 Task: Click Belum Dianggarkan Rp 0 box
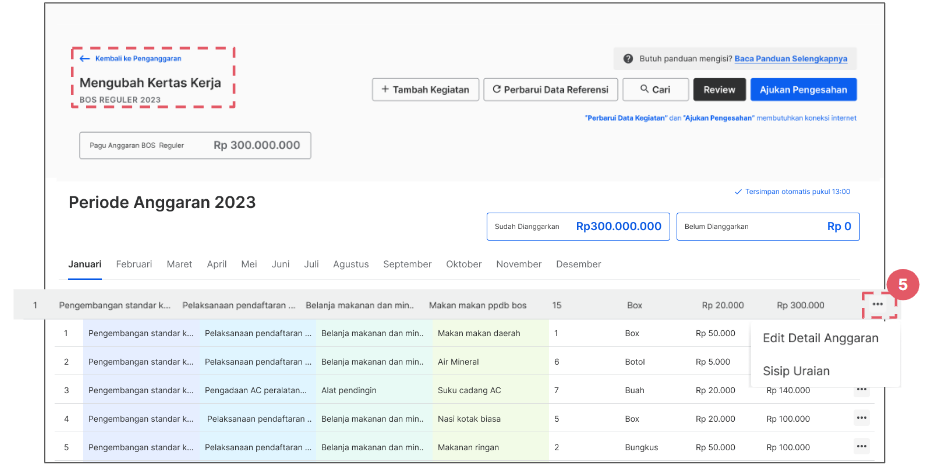(768, 227)
